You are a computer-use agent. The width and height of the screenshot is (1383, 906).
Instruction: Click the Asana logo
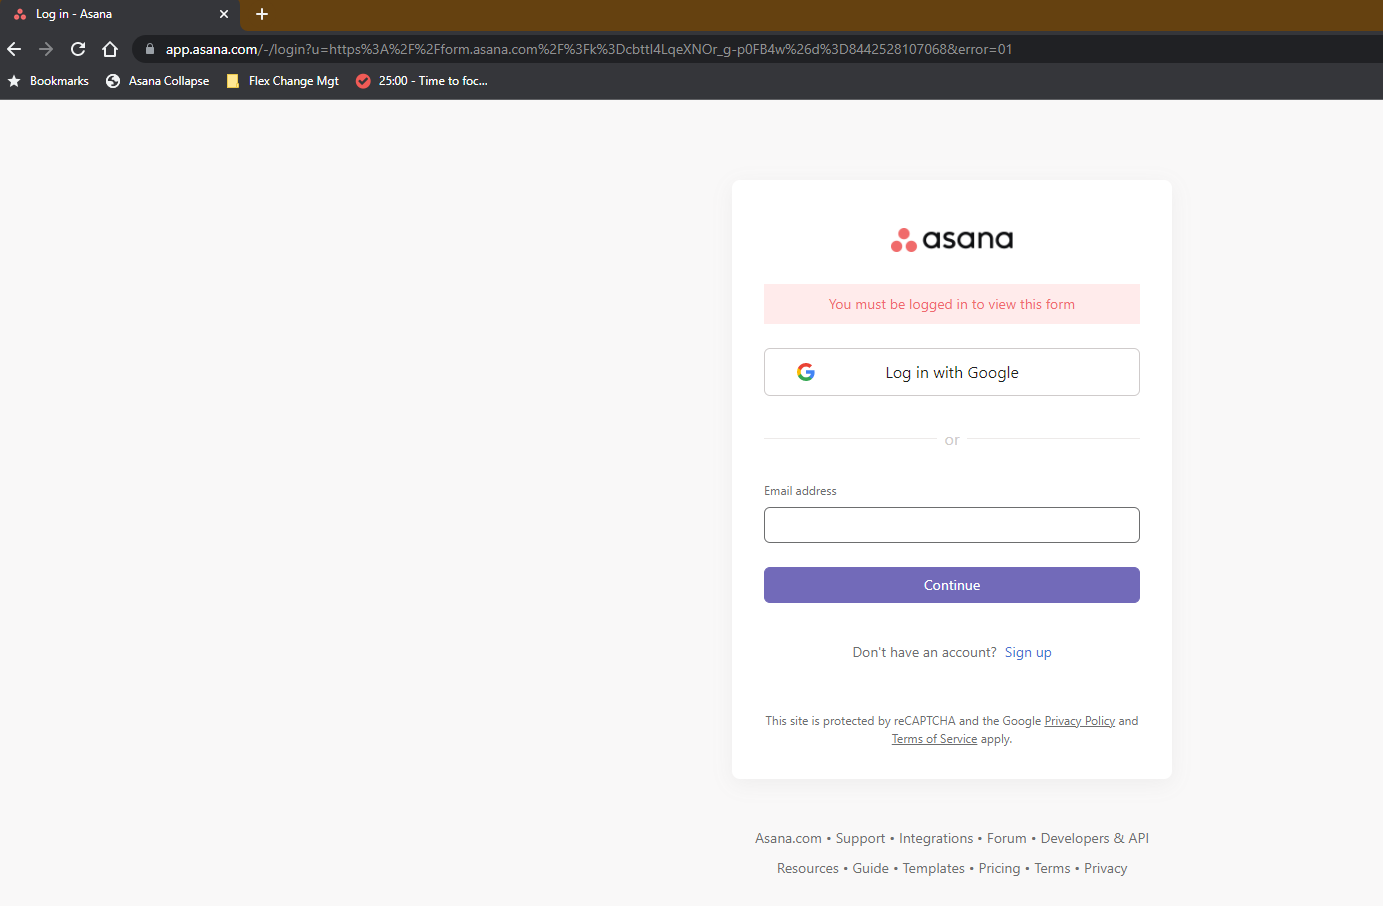click(x=952, y=239)
